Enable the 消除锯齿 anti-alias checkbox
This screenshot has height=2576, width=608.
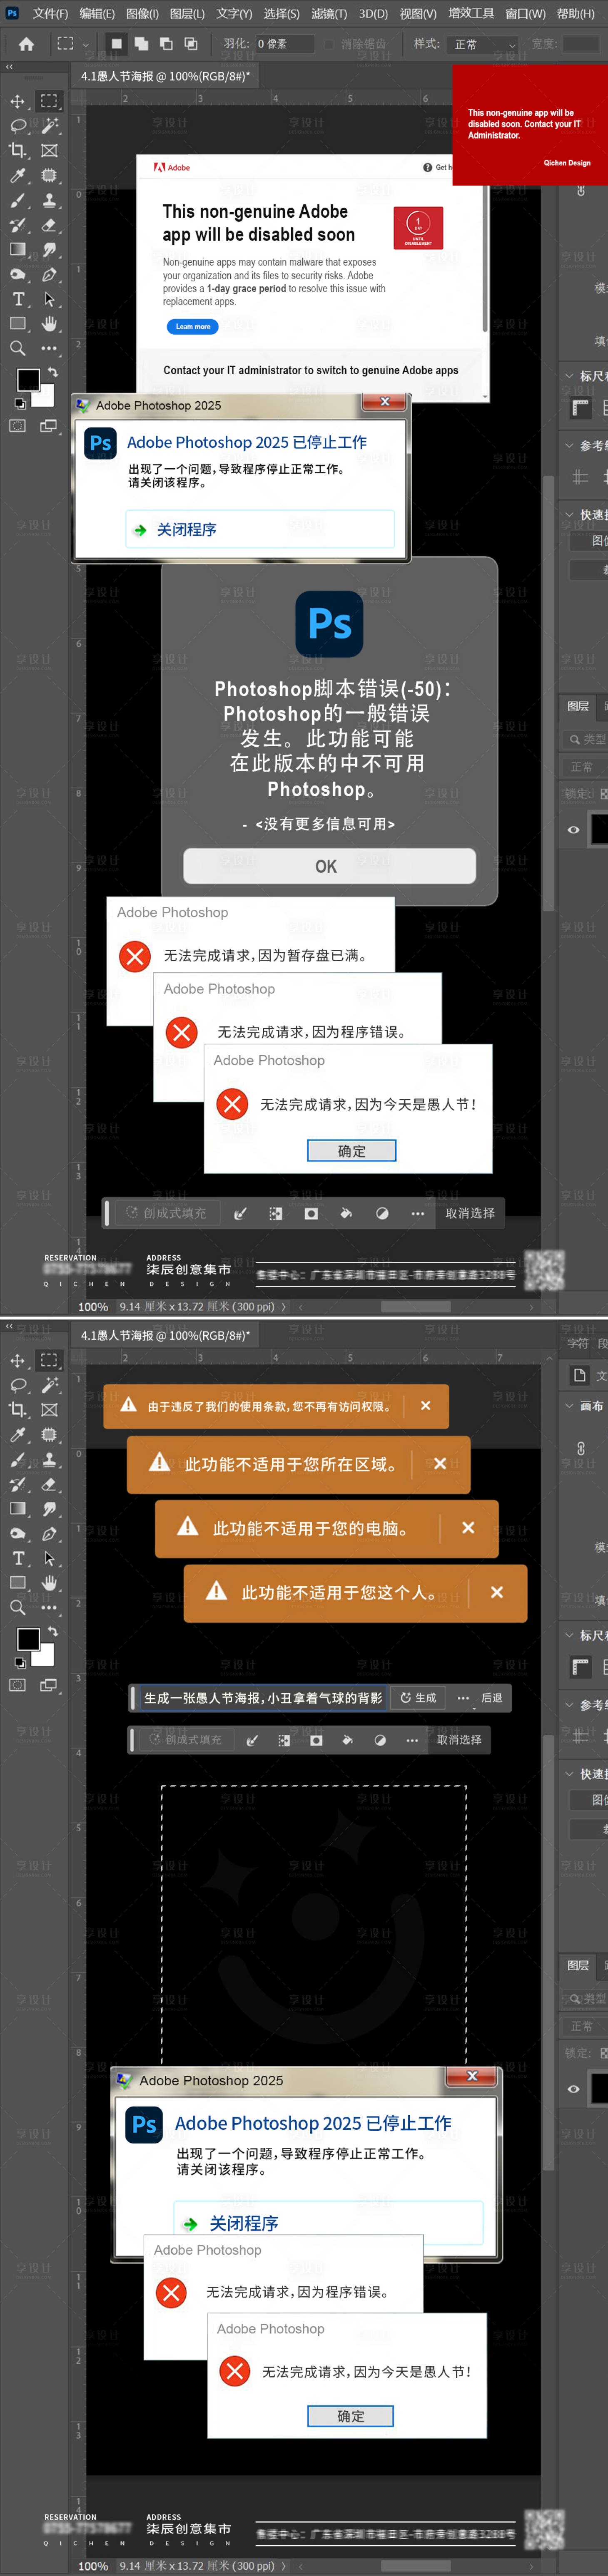pos(329,44)
